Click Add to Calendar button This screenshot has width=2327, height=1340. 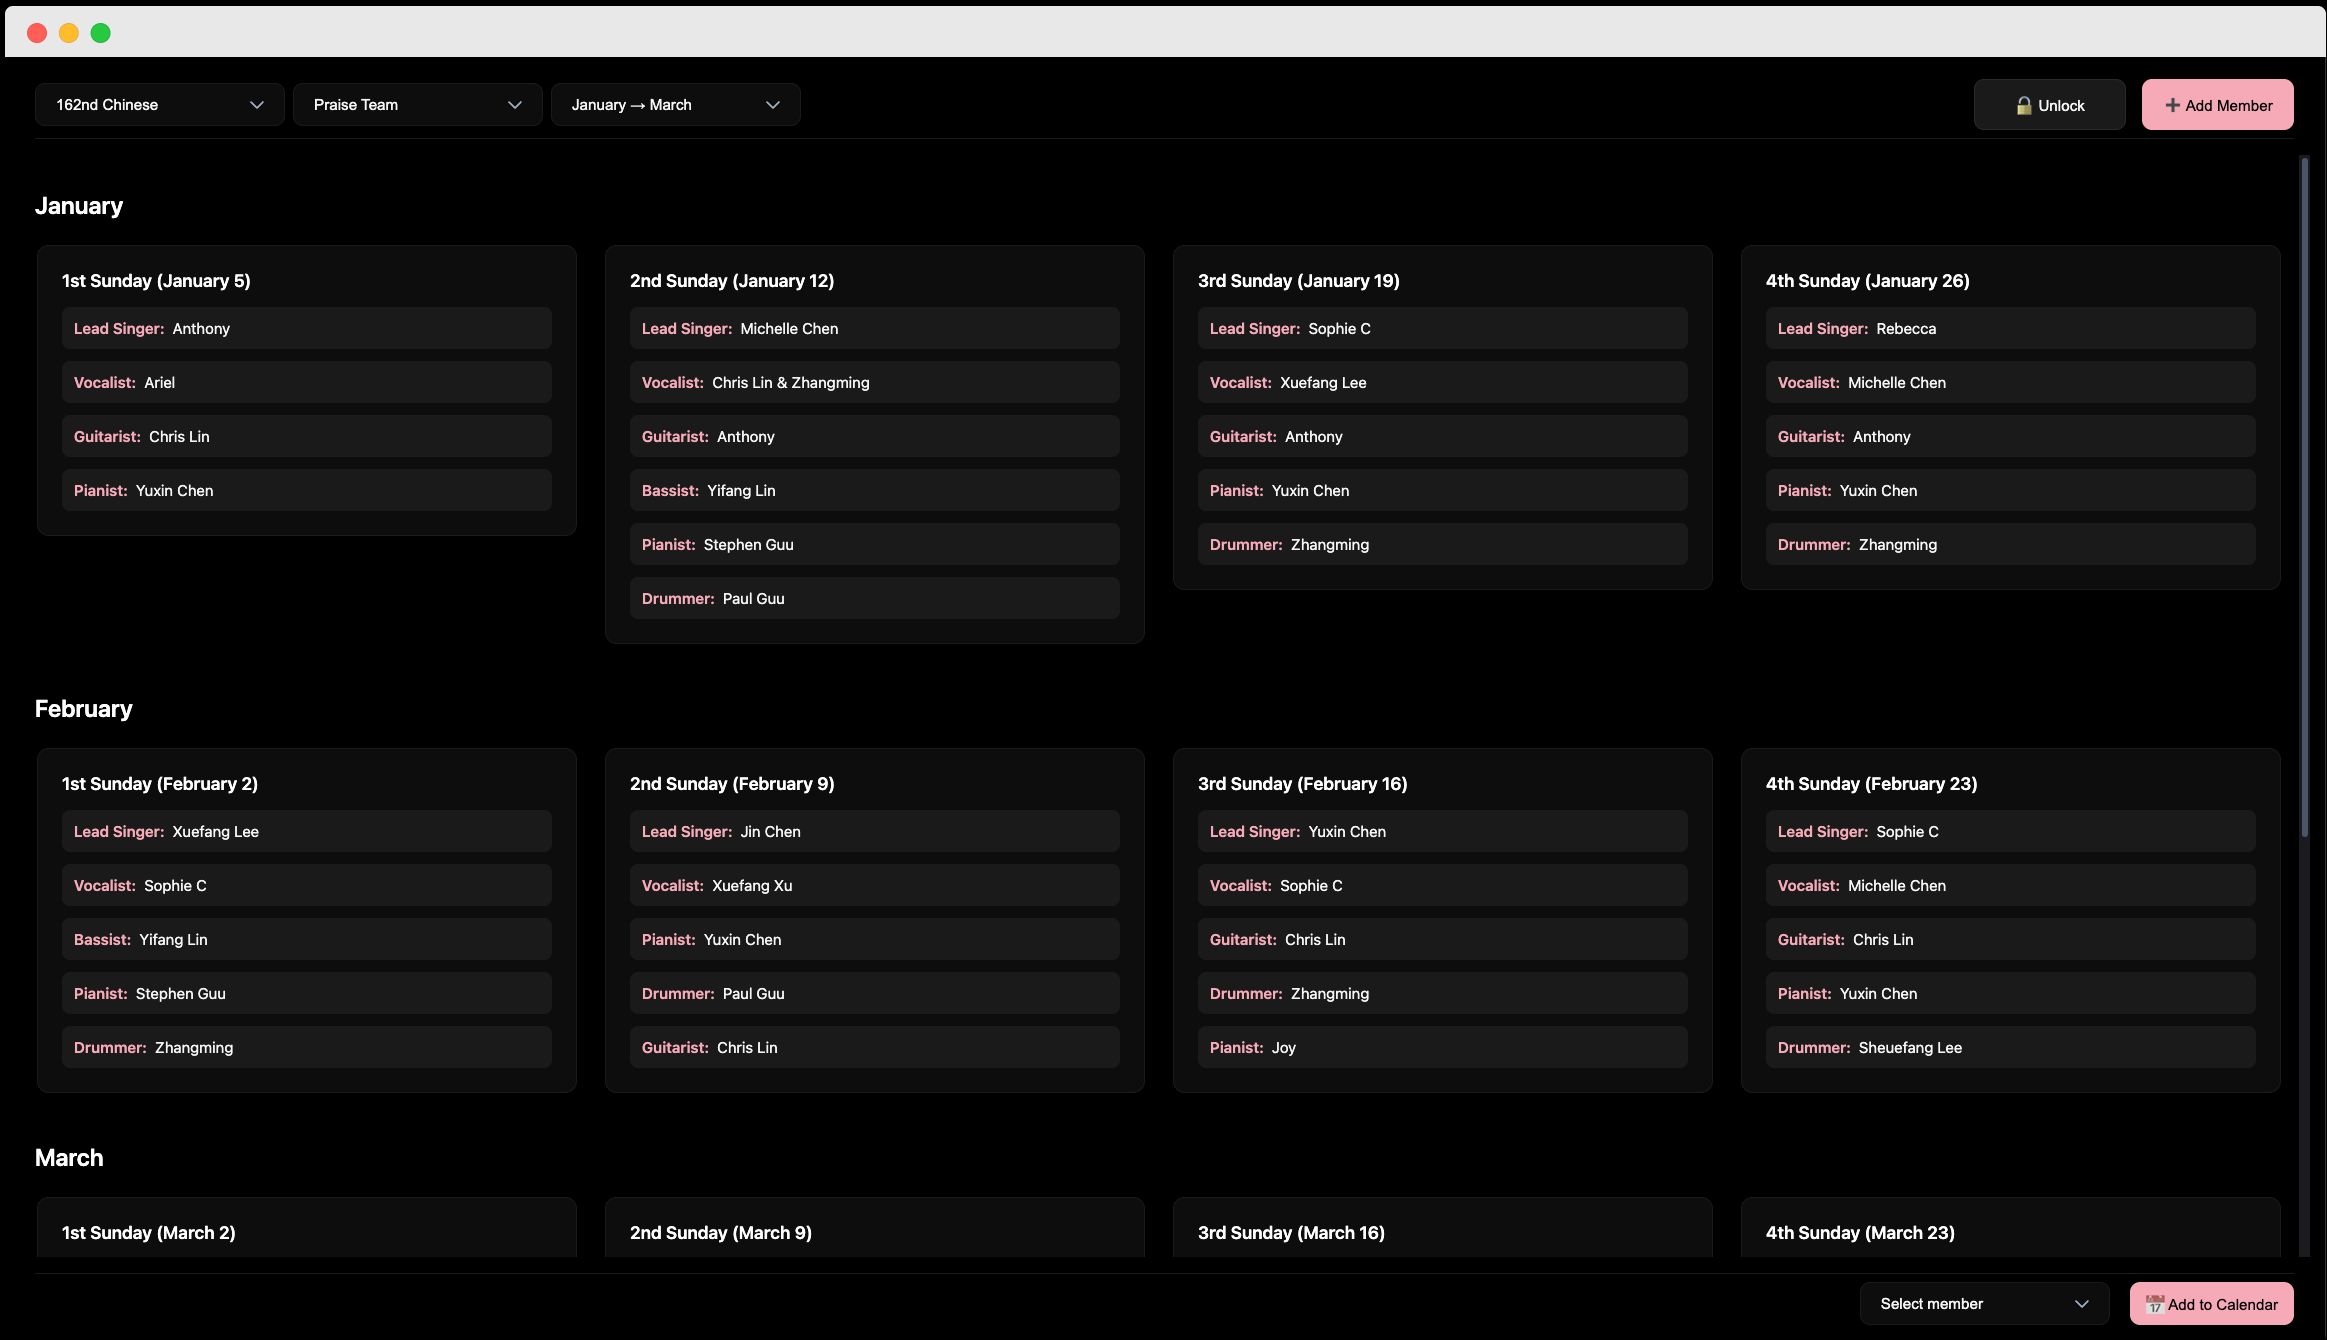tap(2212, 1304)
